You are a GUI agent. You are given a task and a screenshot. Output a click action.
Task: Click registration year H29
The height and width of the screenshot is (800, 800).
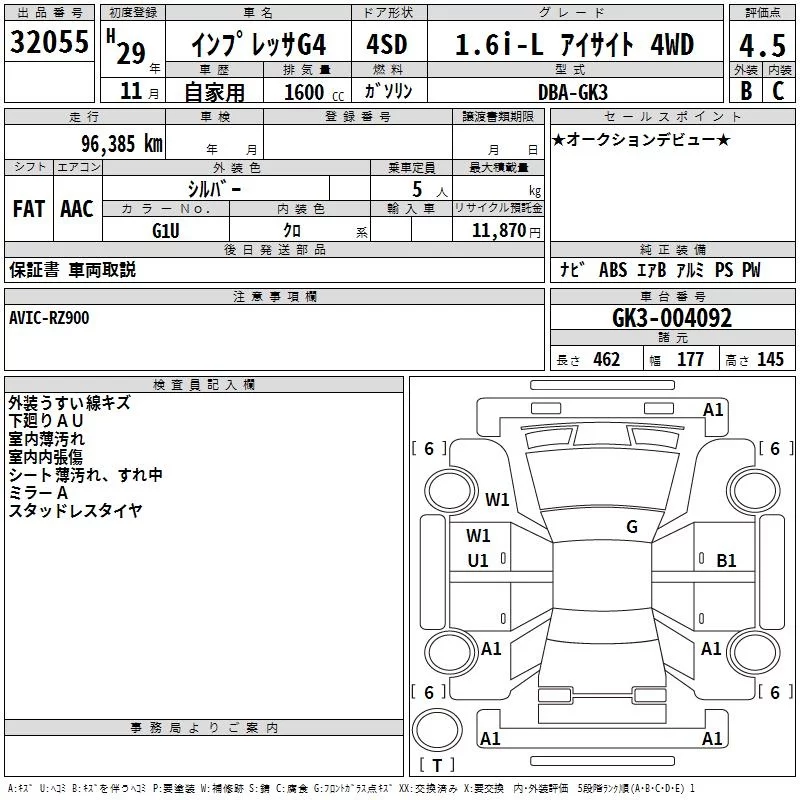(x=126, y=48)
